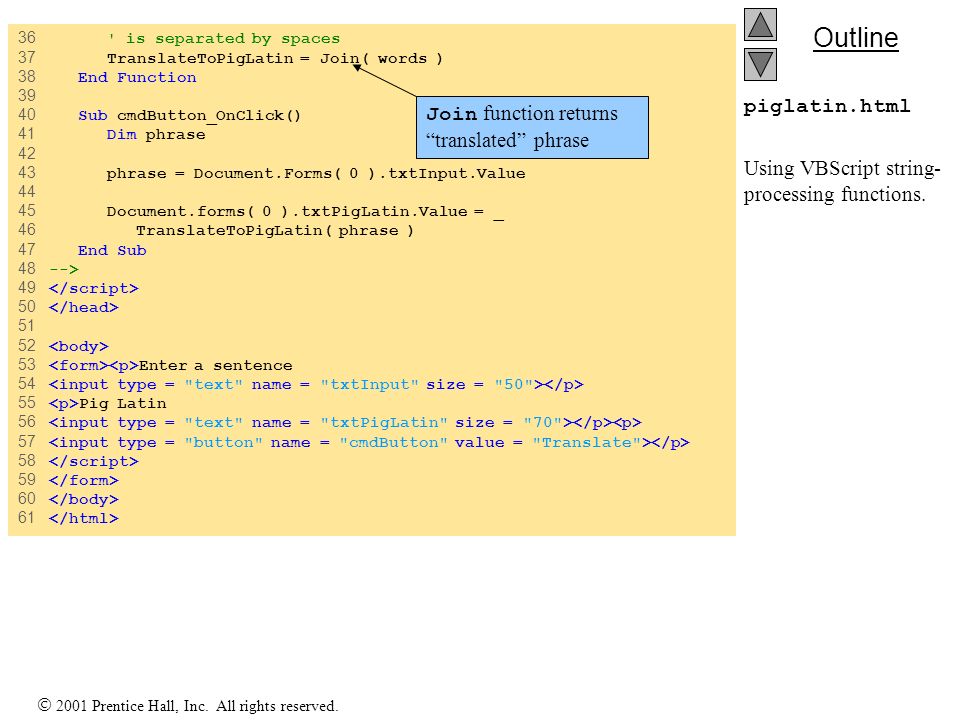Click the txtPigLatin input tag line
The height and width of the screenshot is (720, 960).
click(x=345, y=423)
